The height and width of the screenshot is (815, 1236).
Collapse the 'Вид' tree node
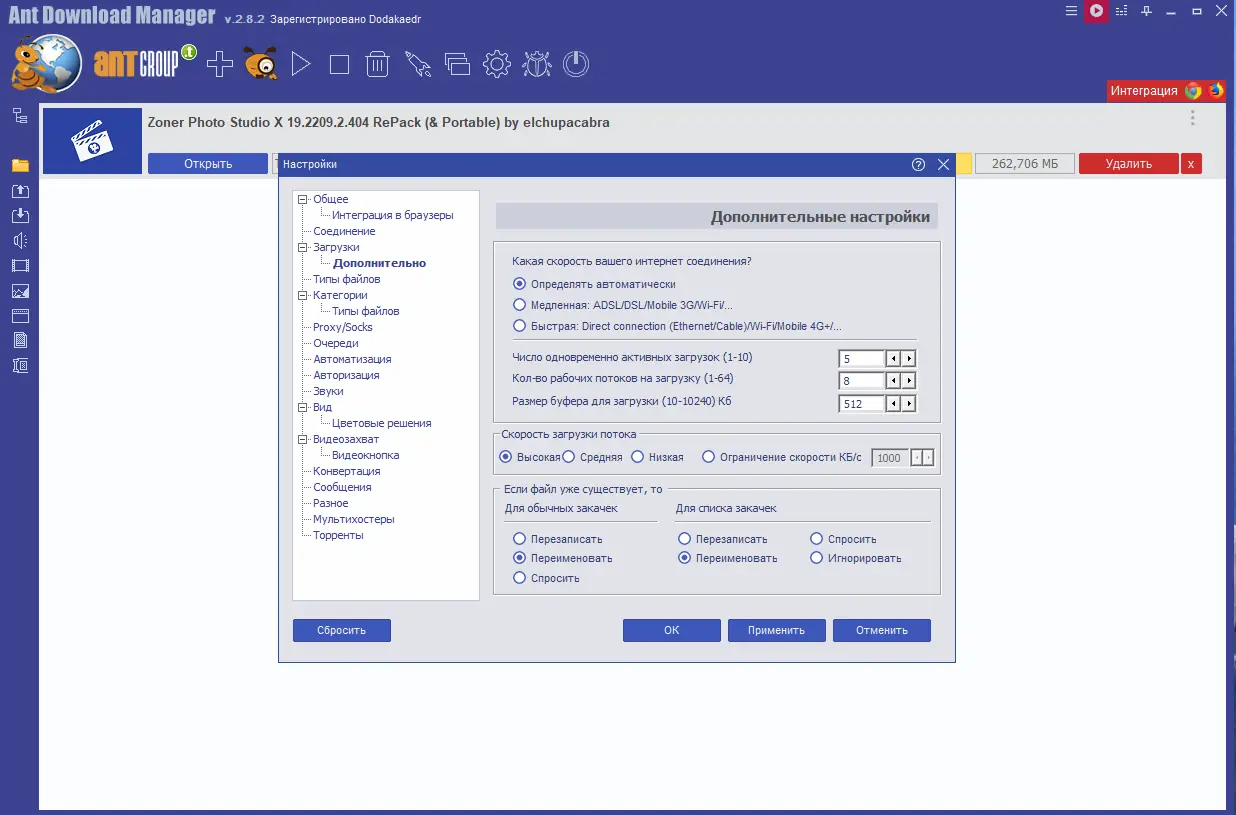pyautogui.click(x=303, y=407)
